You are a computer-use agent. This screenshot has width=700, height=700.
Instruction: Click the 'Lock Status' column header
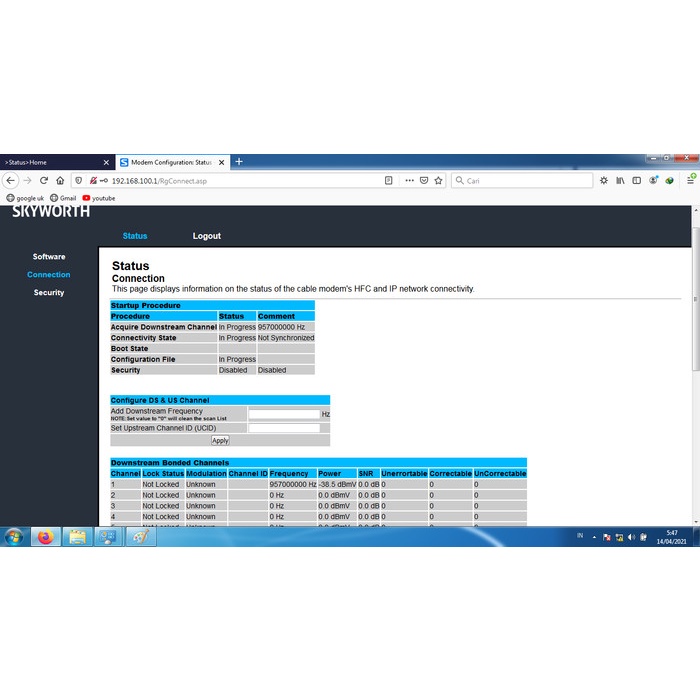[x=163, y=473]
